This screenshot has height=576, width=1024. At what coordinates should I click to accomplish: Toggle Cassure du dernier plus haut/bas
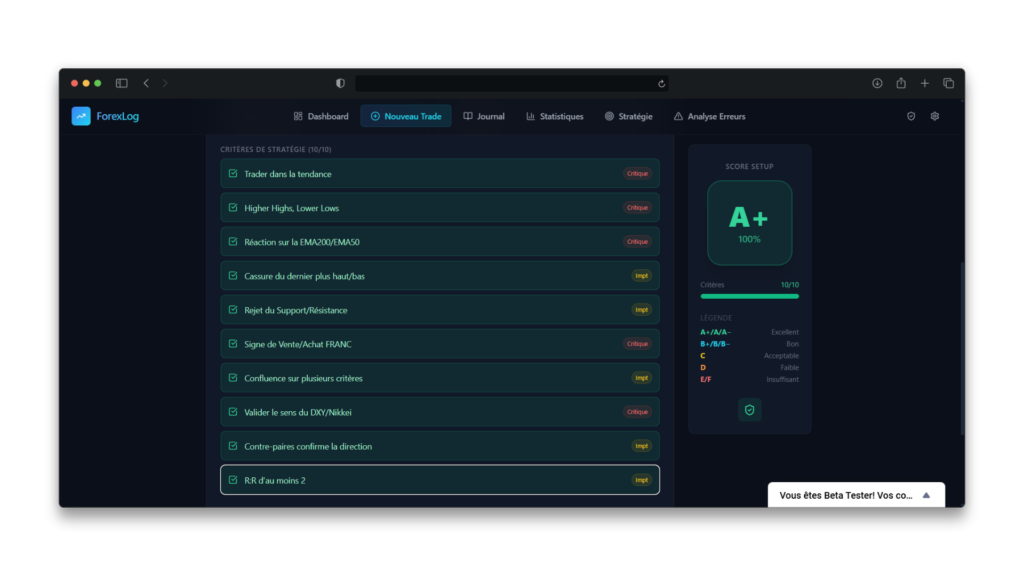[233, 276]
